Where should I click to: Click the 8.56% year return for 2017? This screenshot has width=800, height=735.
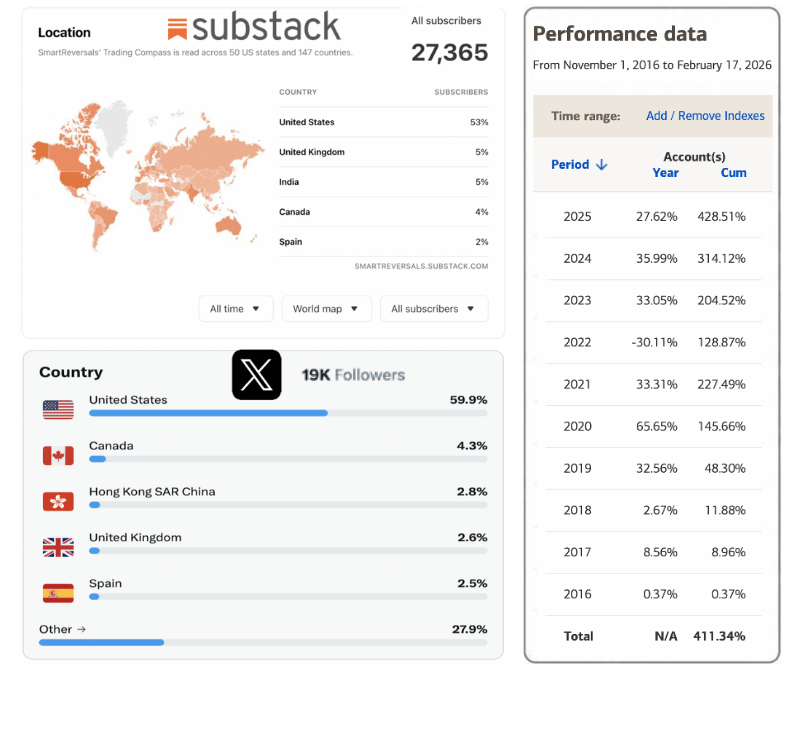pyautogui.click(x=660, y=552)
